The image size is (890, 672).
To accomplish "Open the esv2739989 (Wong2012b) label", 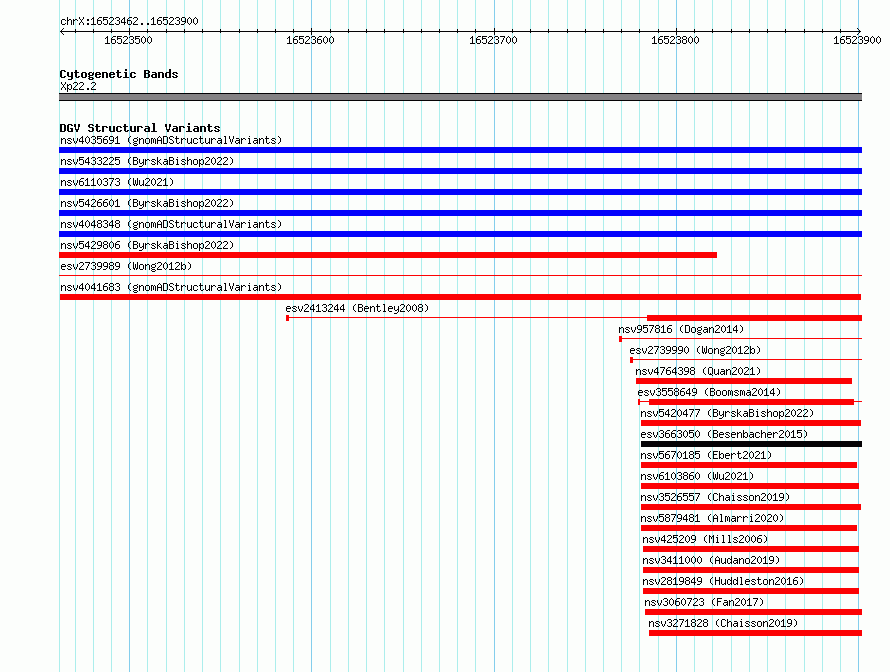I will [126, 266].
